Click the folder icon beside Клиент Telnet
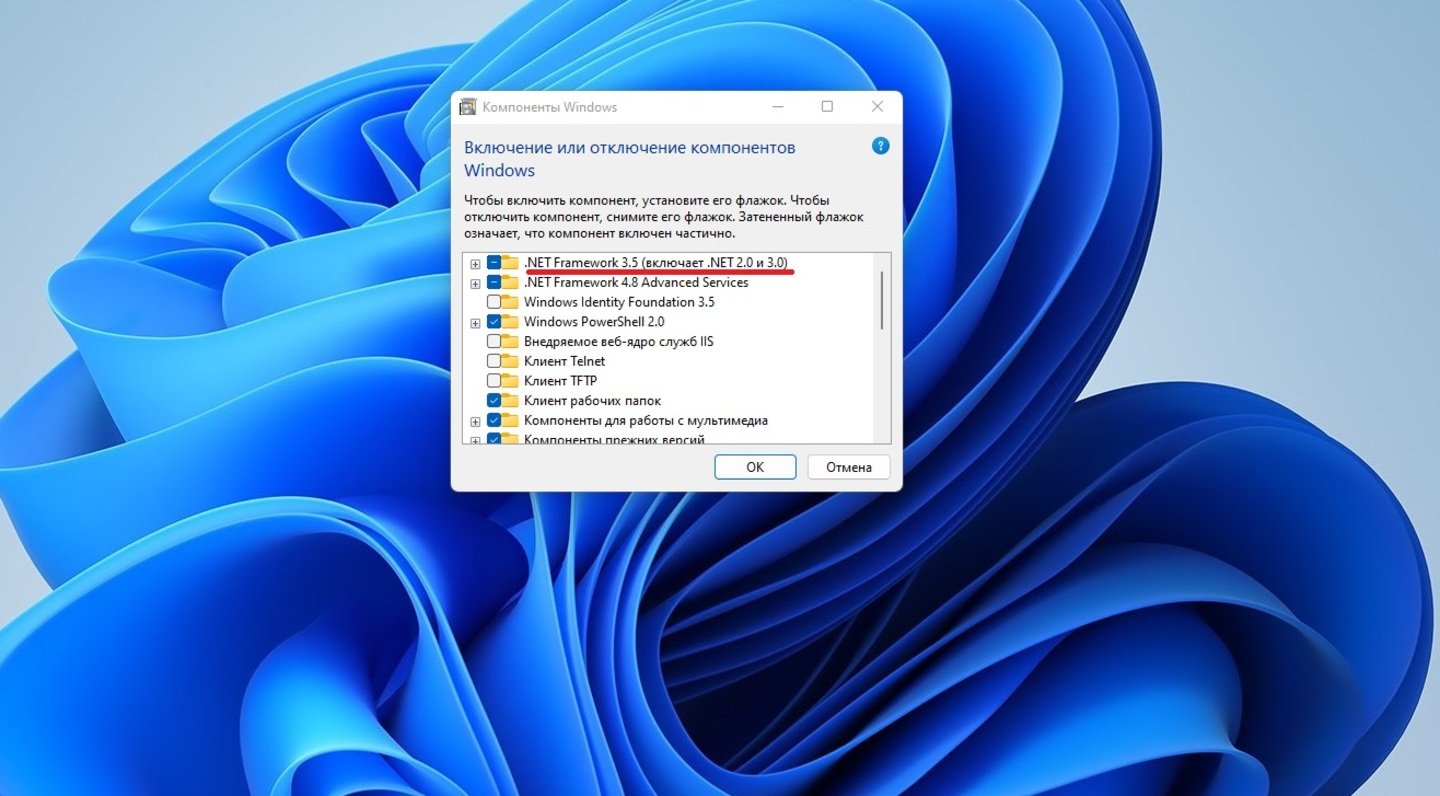The height and width of the screenshot is (796, 1440). (511, 361)
